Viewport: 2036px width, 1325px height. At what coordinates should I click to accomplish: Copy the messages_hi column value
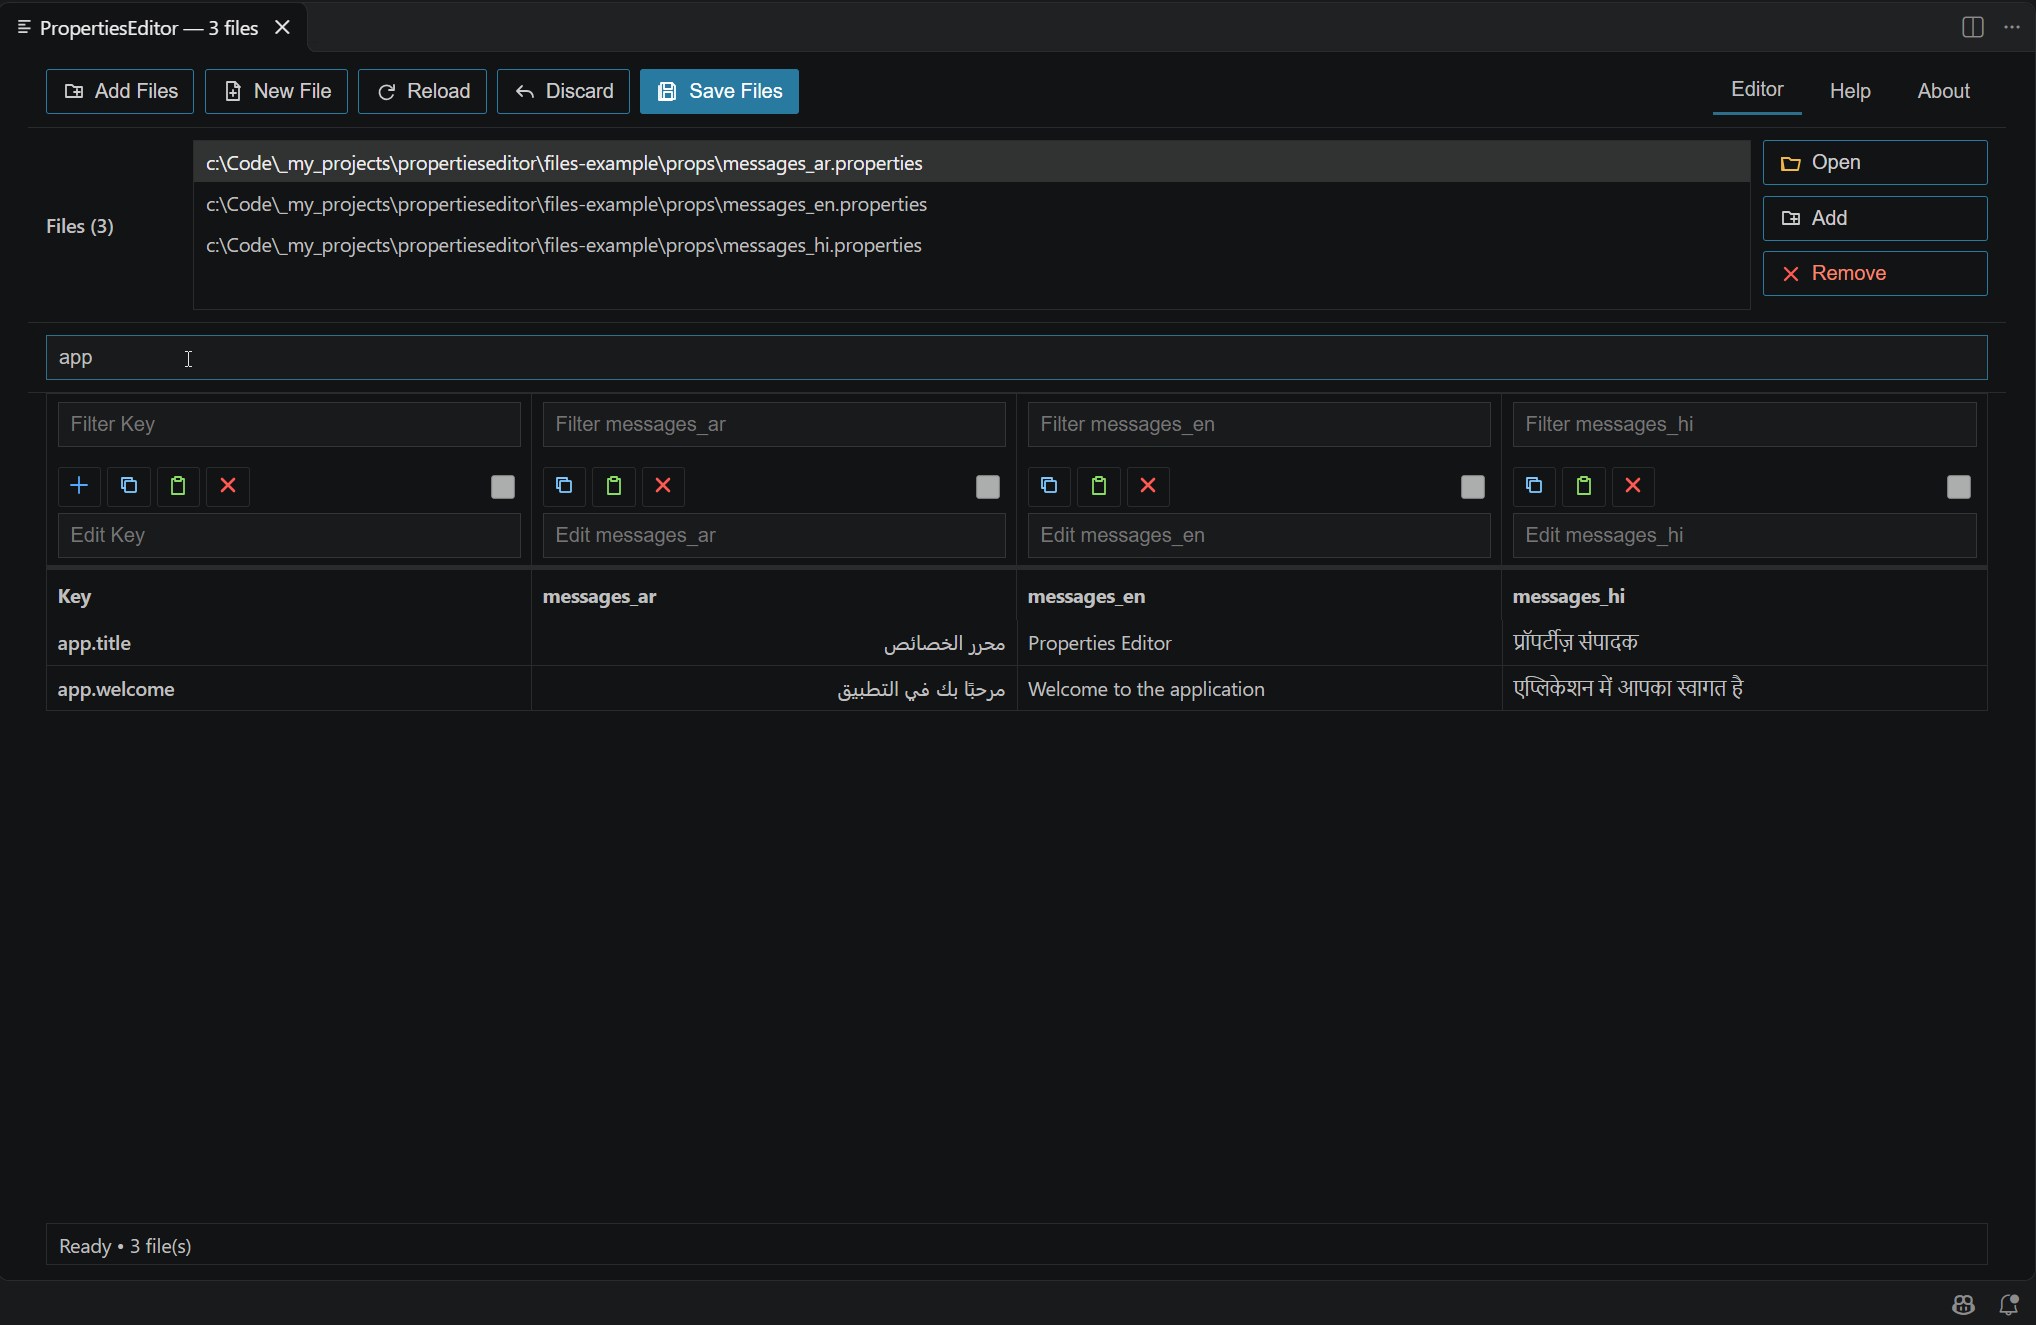tap(1534, 486)
